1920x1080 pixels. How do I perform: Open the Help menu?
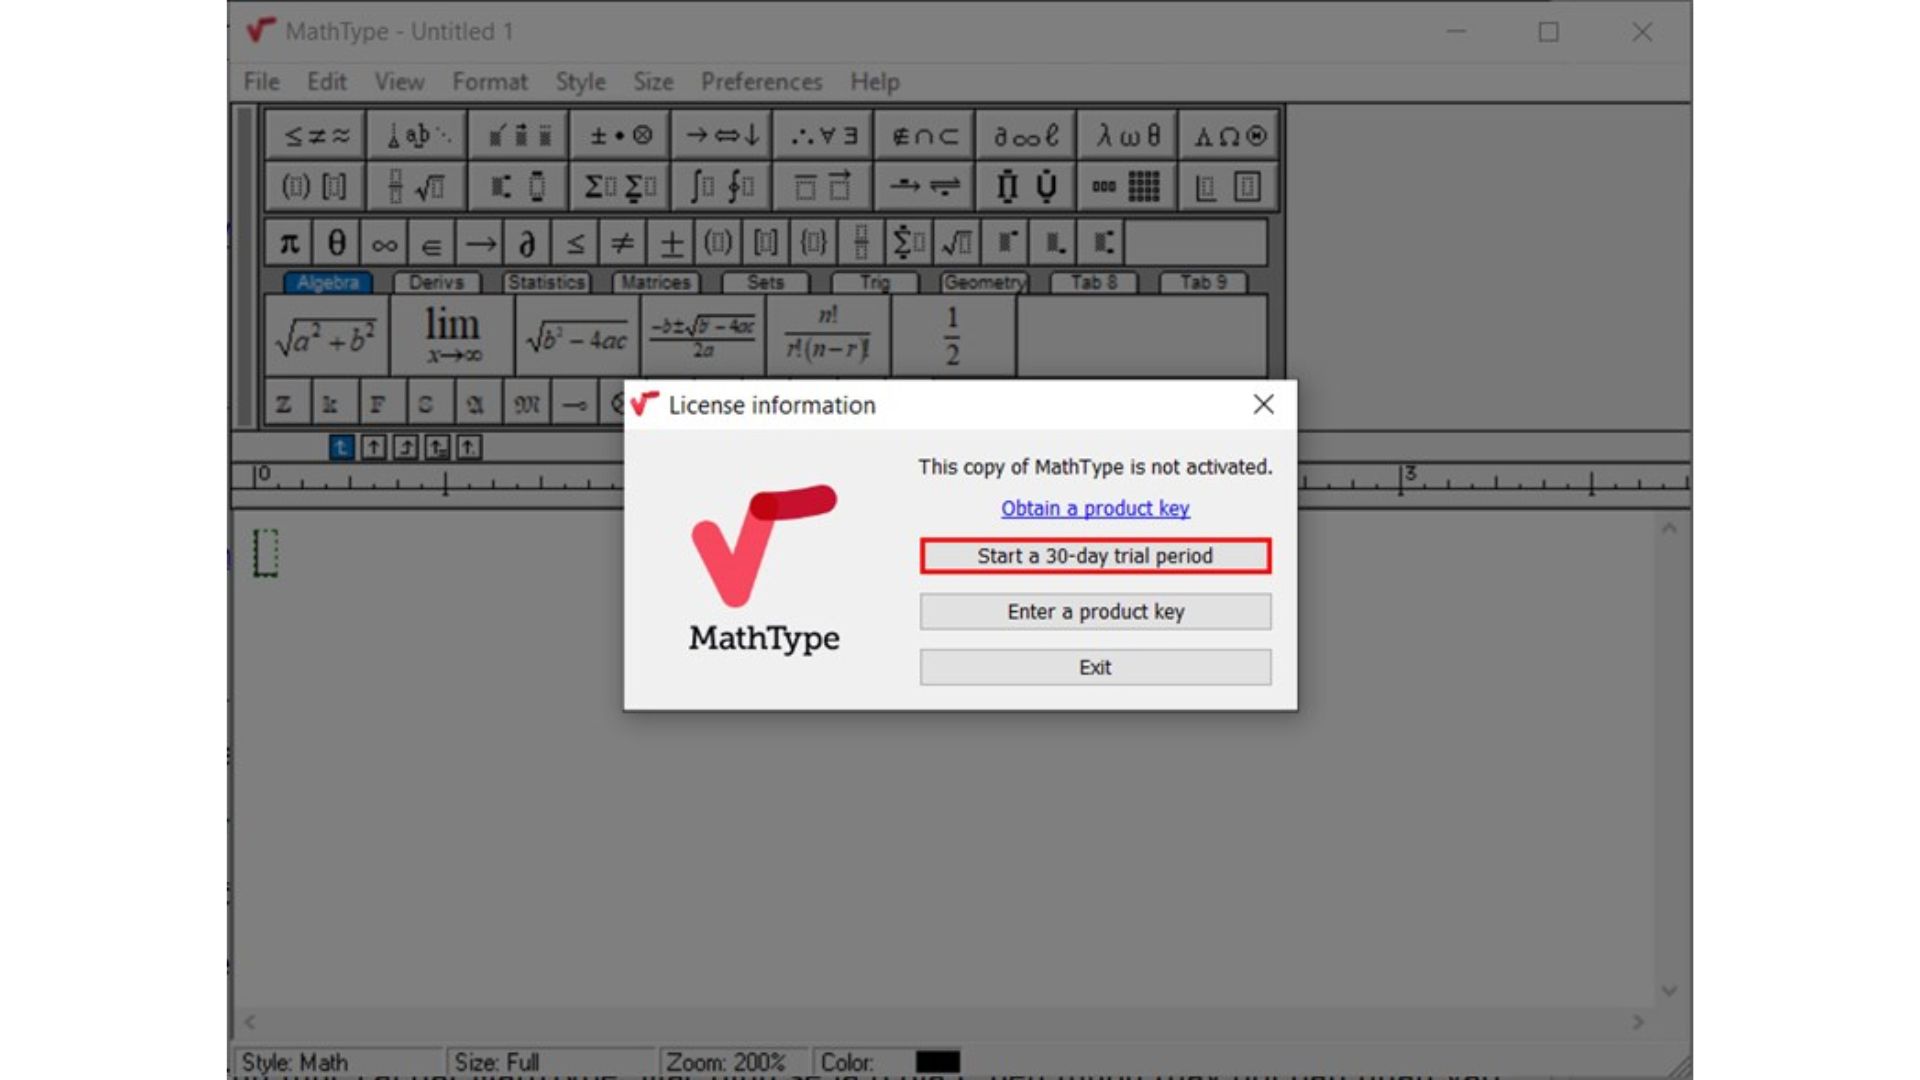coord(875,82)
